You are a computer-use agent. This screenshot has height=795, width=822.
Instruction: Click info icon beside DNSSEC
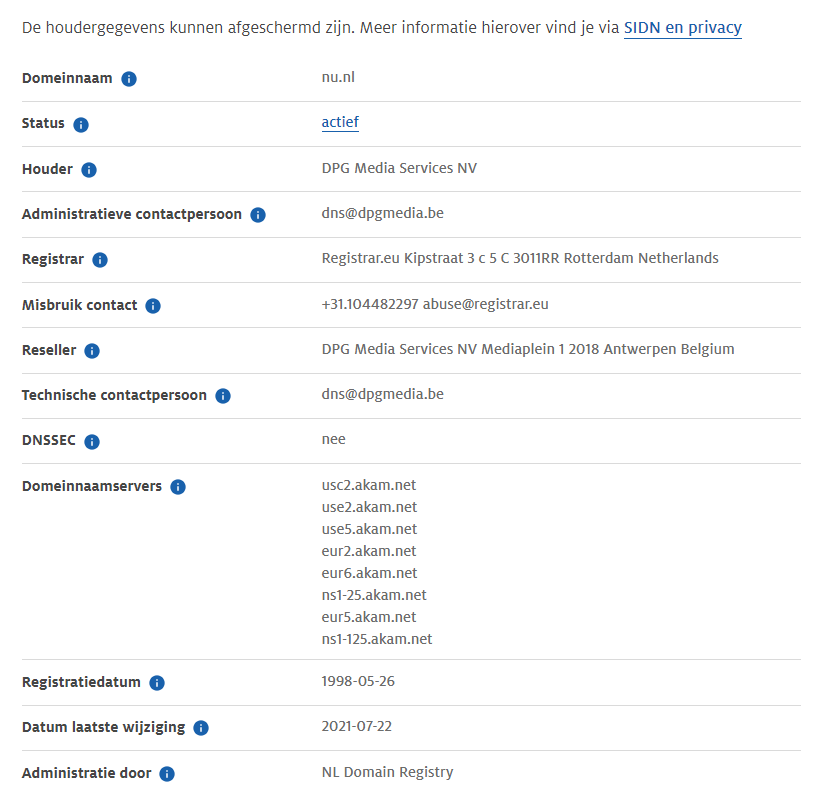[x=92, y=441]
